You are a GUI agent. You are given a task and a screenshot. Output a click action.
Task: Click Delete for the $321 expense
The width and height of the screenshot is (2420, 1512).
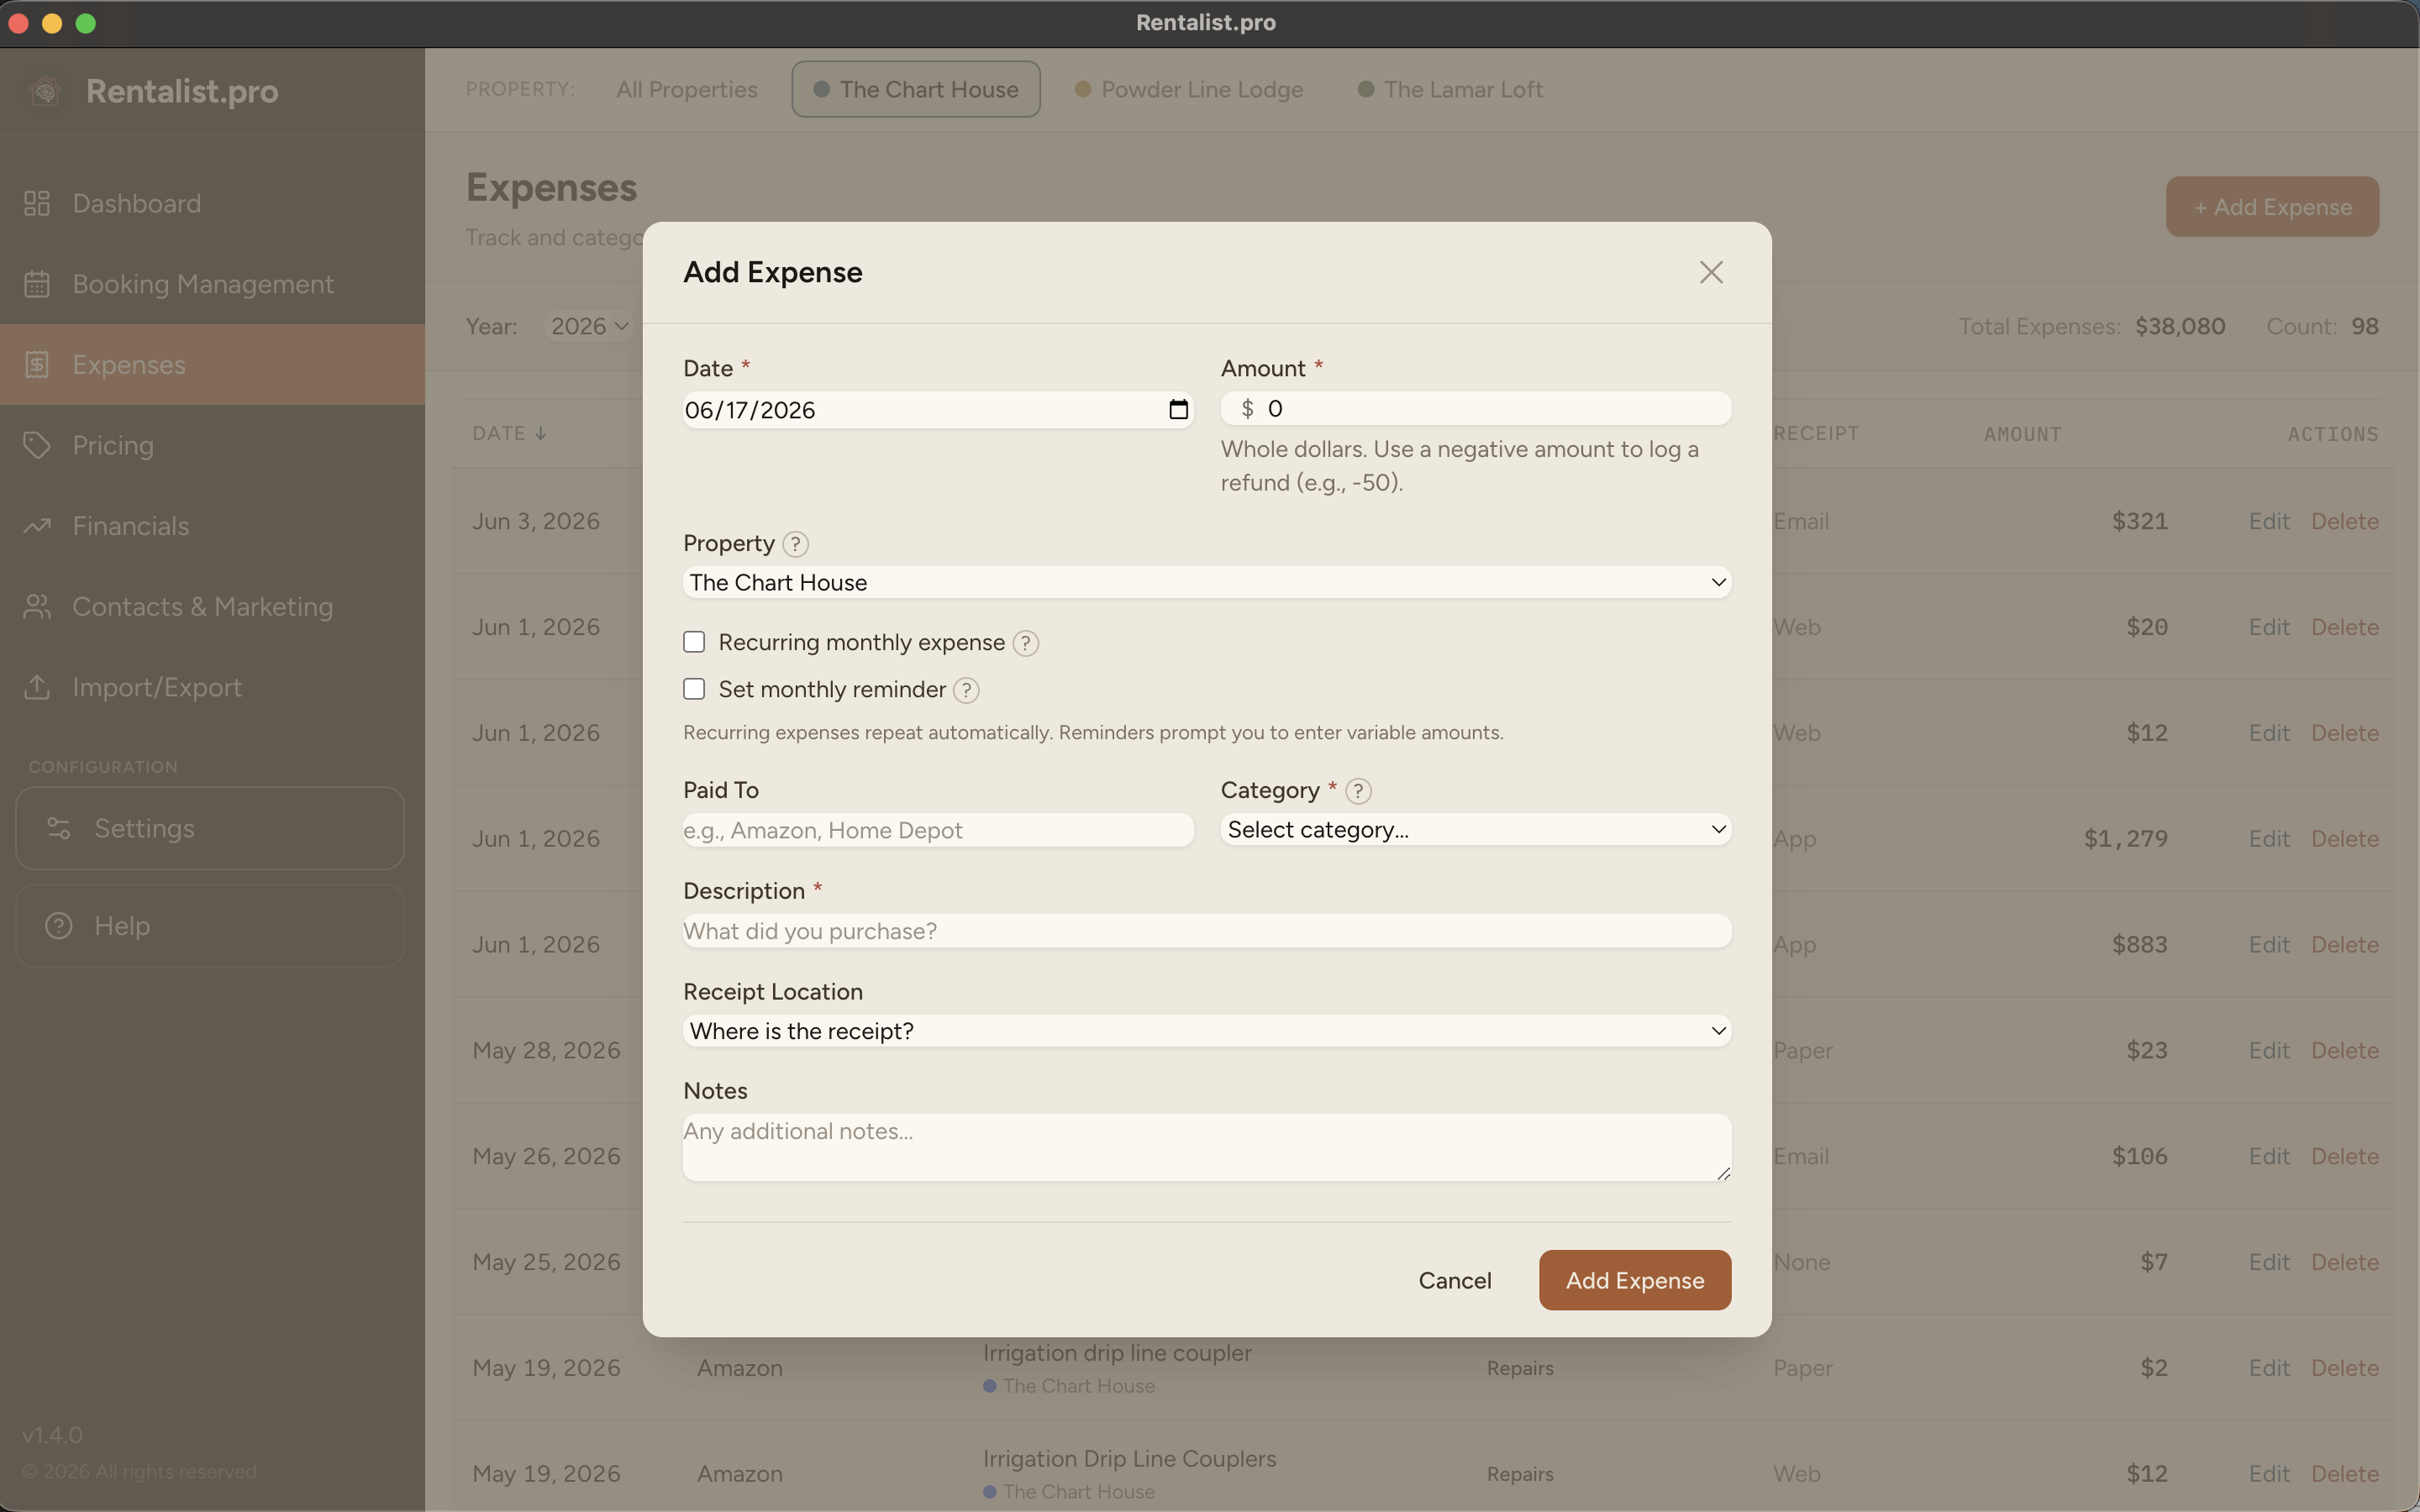click(2344, 521)
